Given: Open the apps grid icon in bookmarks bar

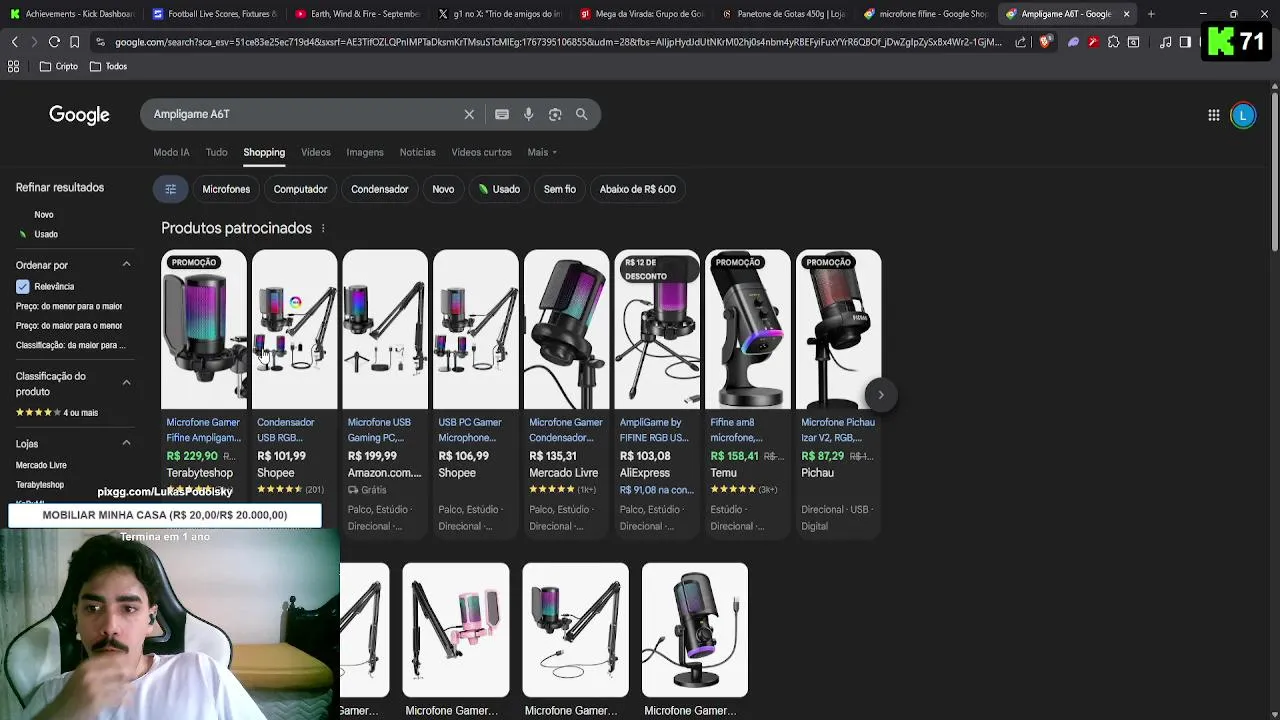Looking at the screenshot, I should coord(13,66).
